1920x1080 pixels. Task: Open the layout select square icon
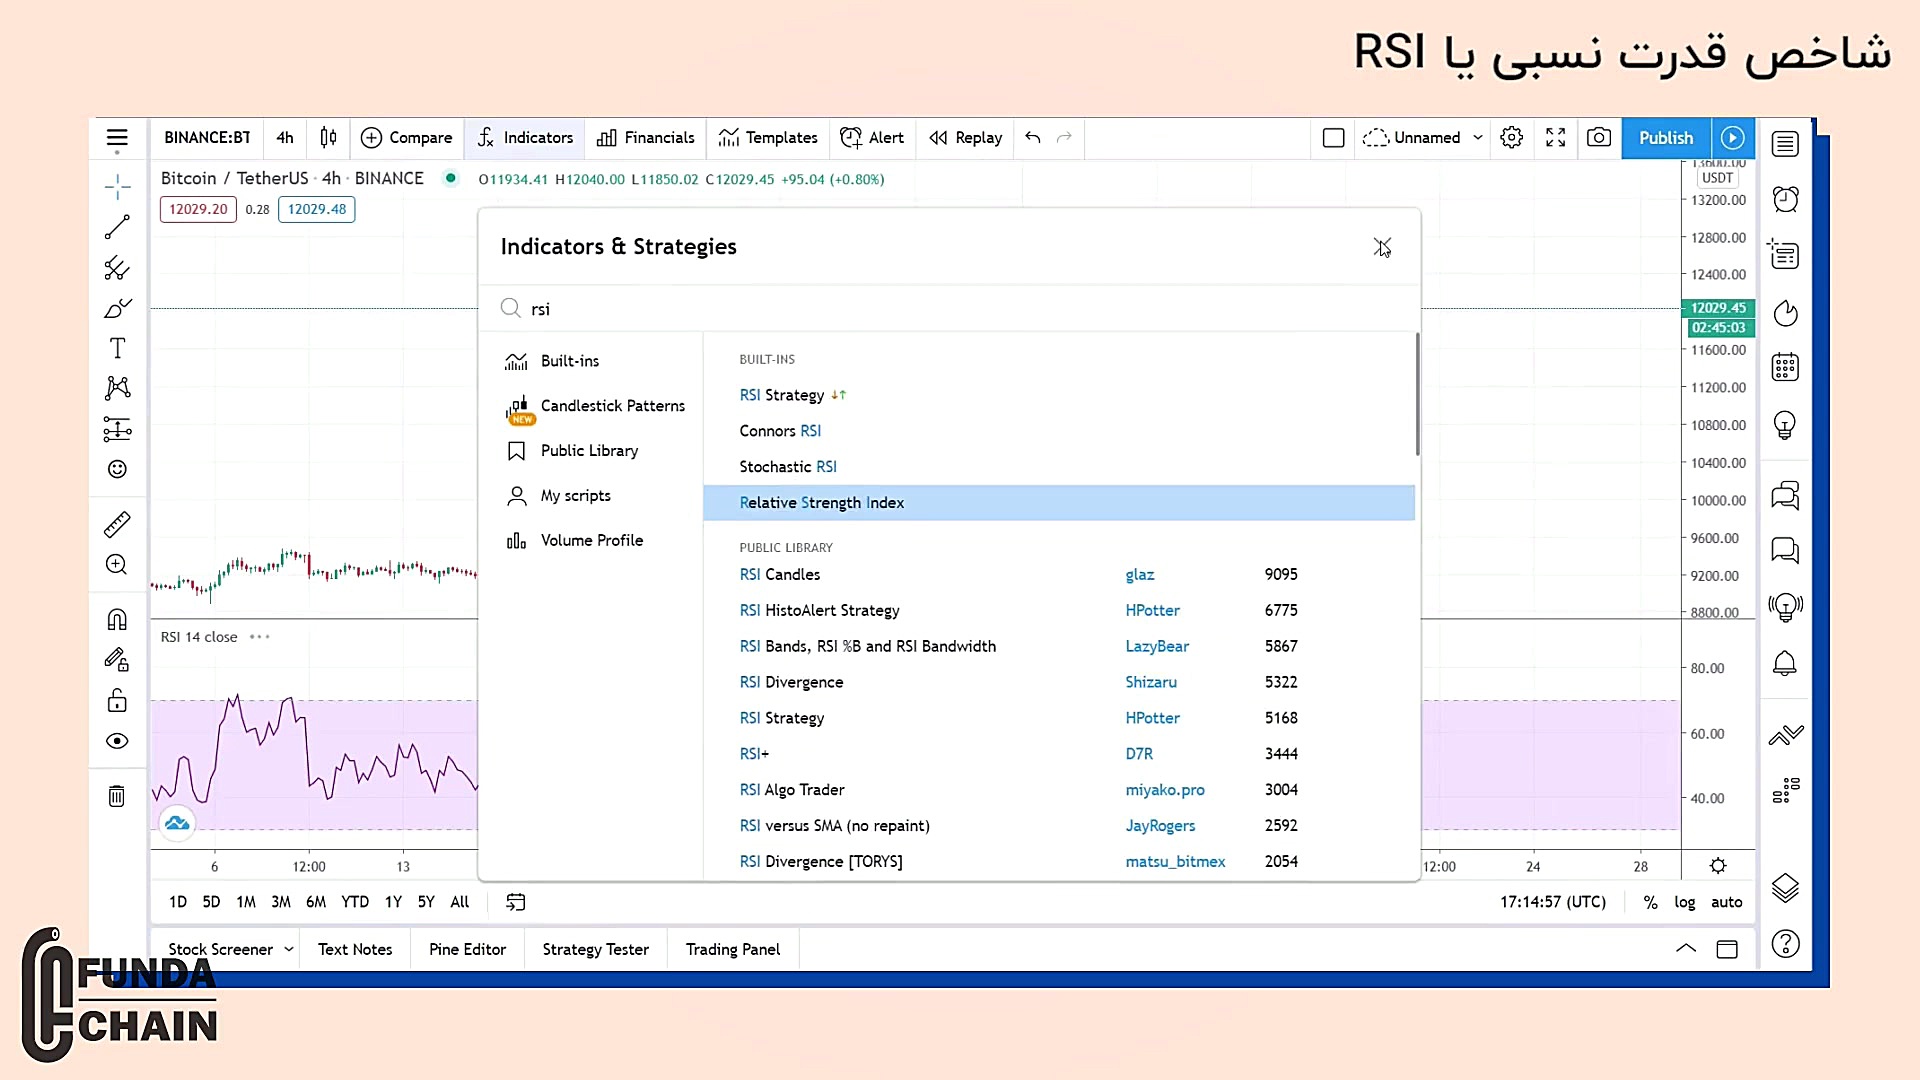tap(1333, 138)
